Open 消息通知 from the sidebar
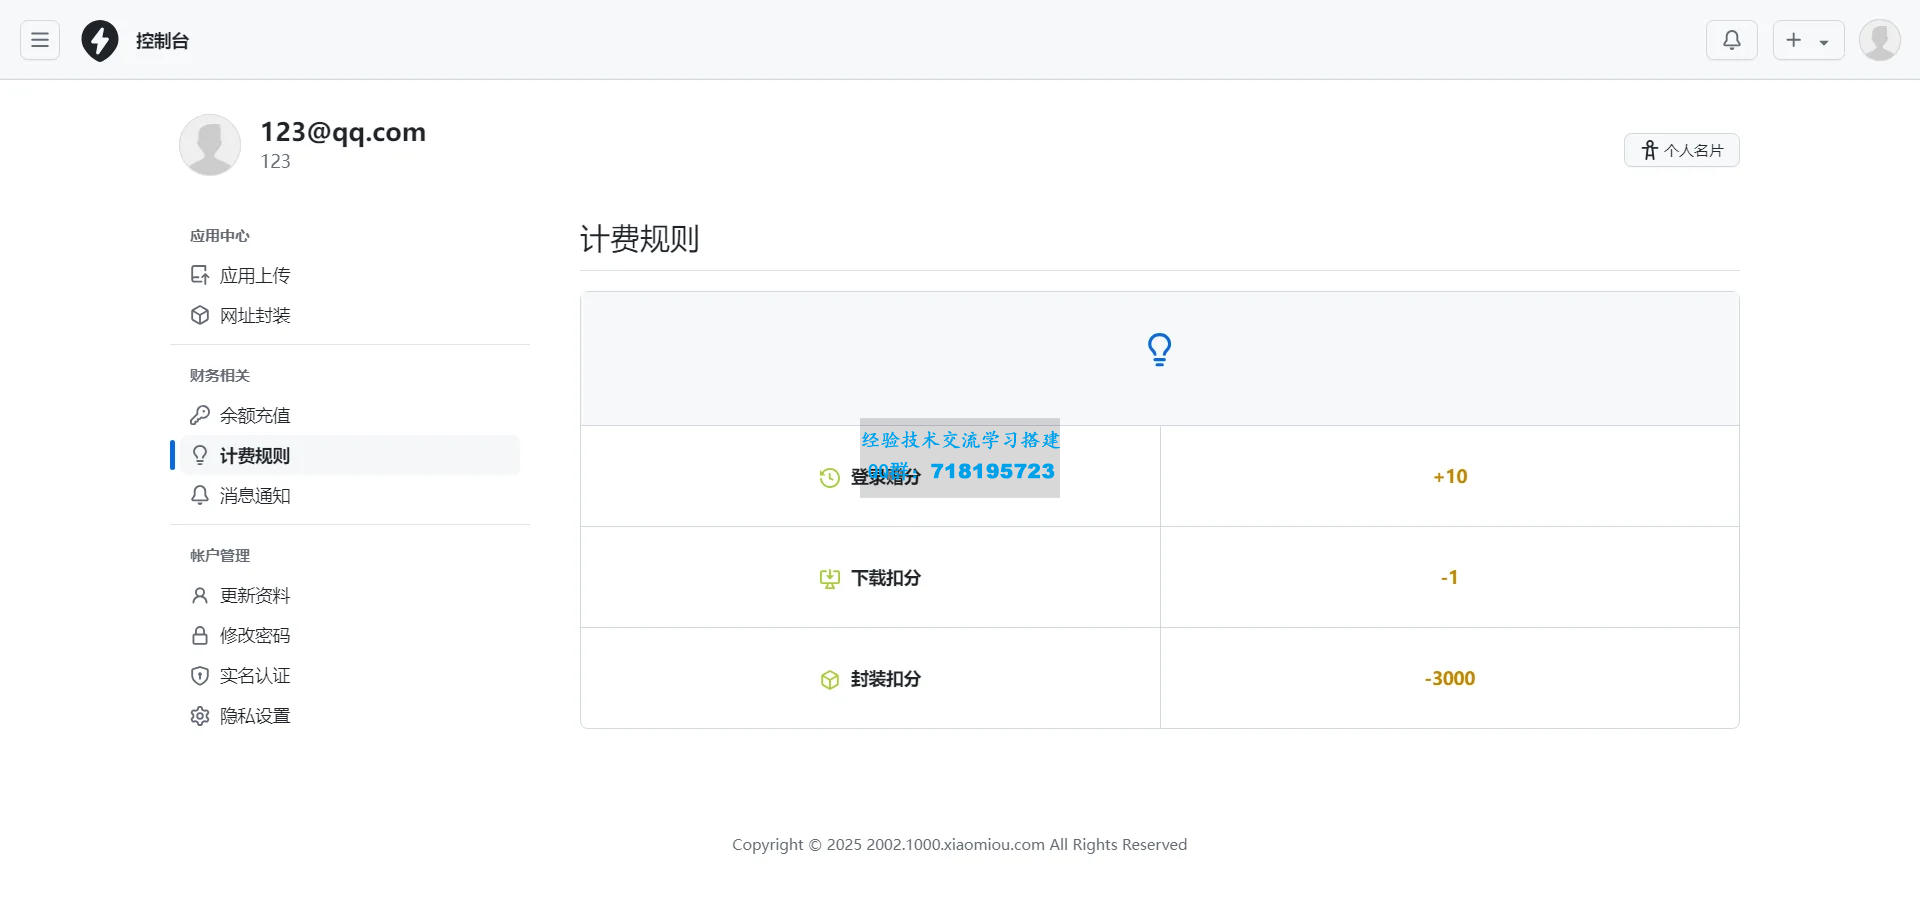1920x916 pixels. coord(254,495)
